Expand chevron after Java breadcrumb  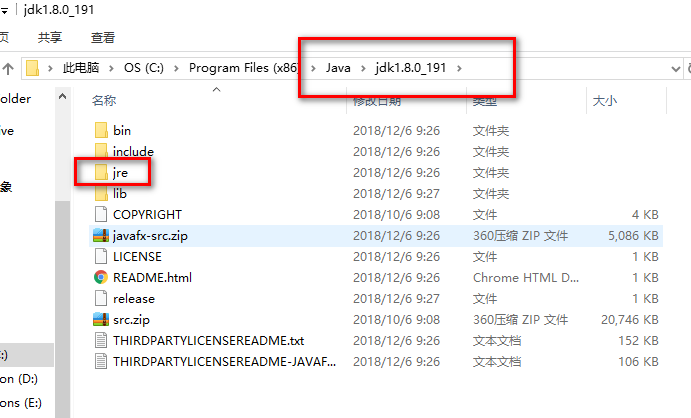(363, 68)
